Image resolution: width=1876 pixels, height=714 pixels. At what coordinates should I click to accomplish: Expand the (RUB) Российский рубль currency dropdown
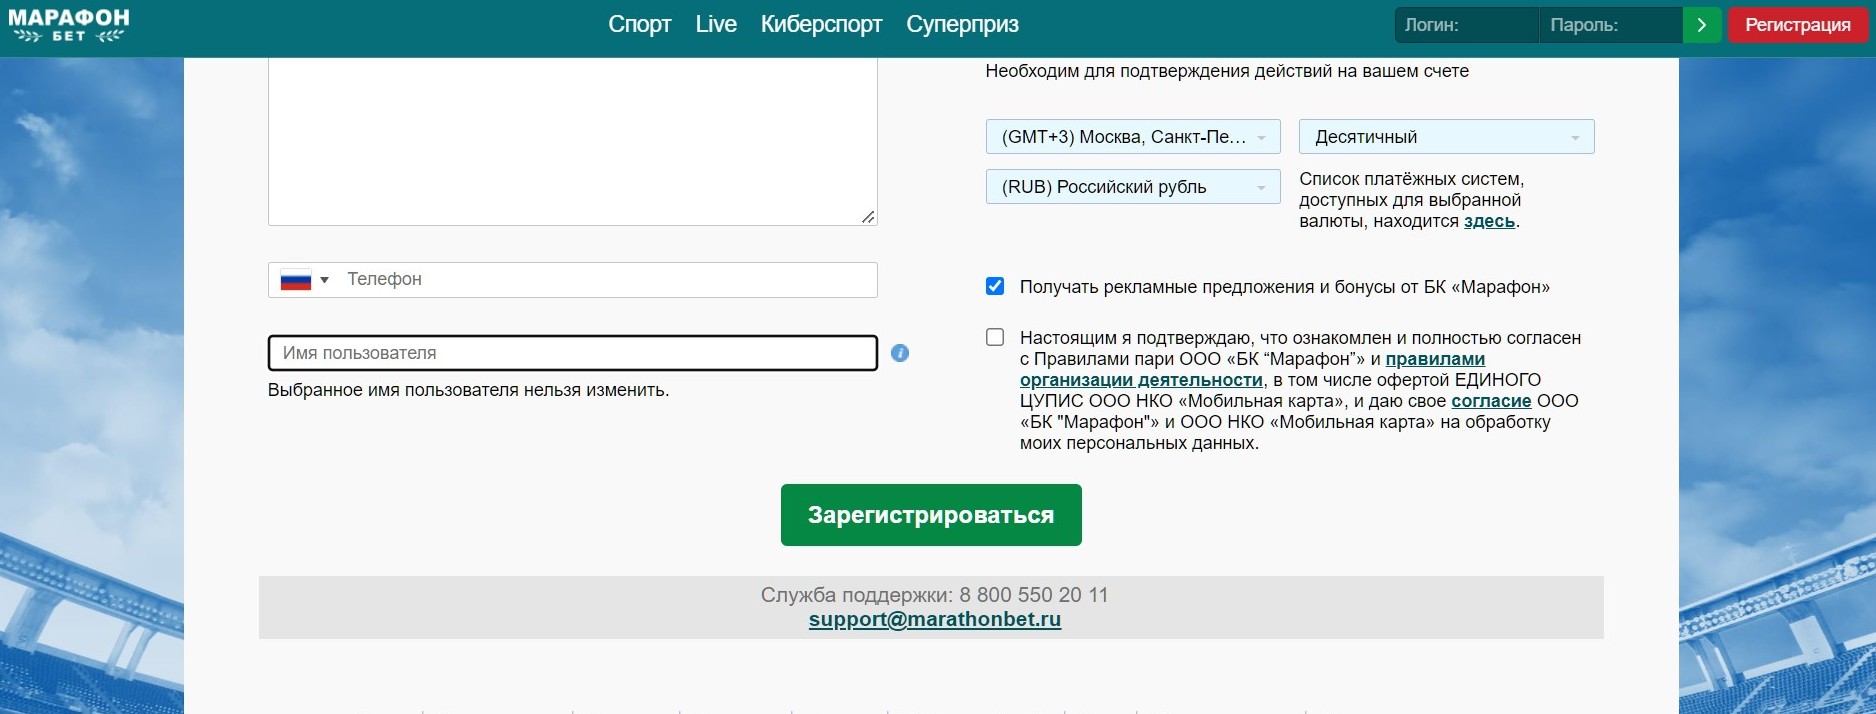click(1133, 187)
